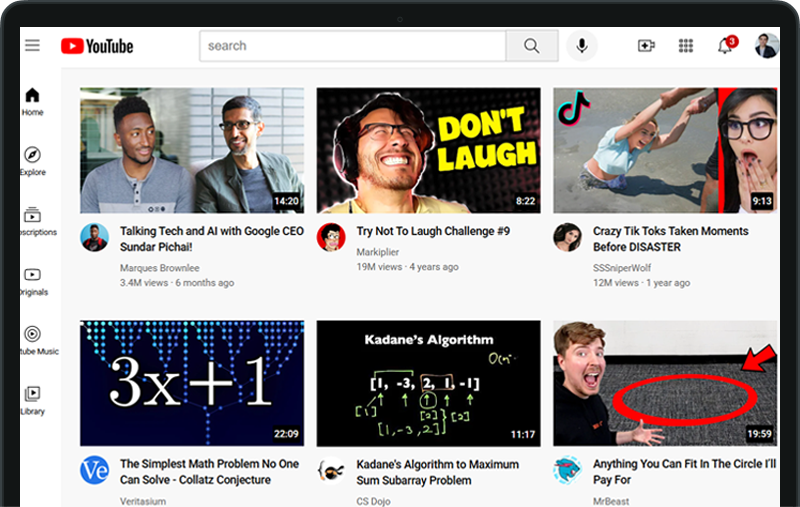This screenshot has height=507, width=800.
Task: Open the create video camera icon
Action: (646, 46)
